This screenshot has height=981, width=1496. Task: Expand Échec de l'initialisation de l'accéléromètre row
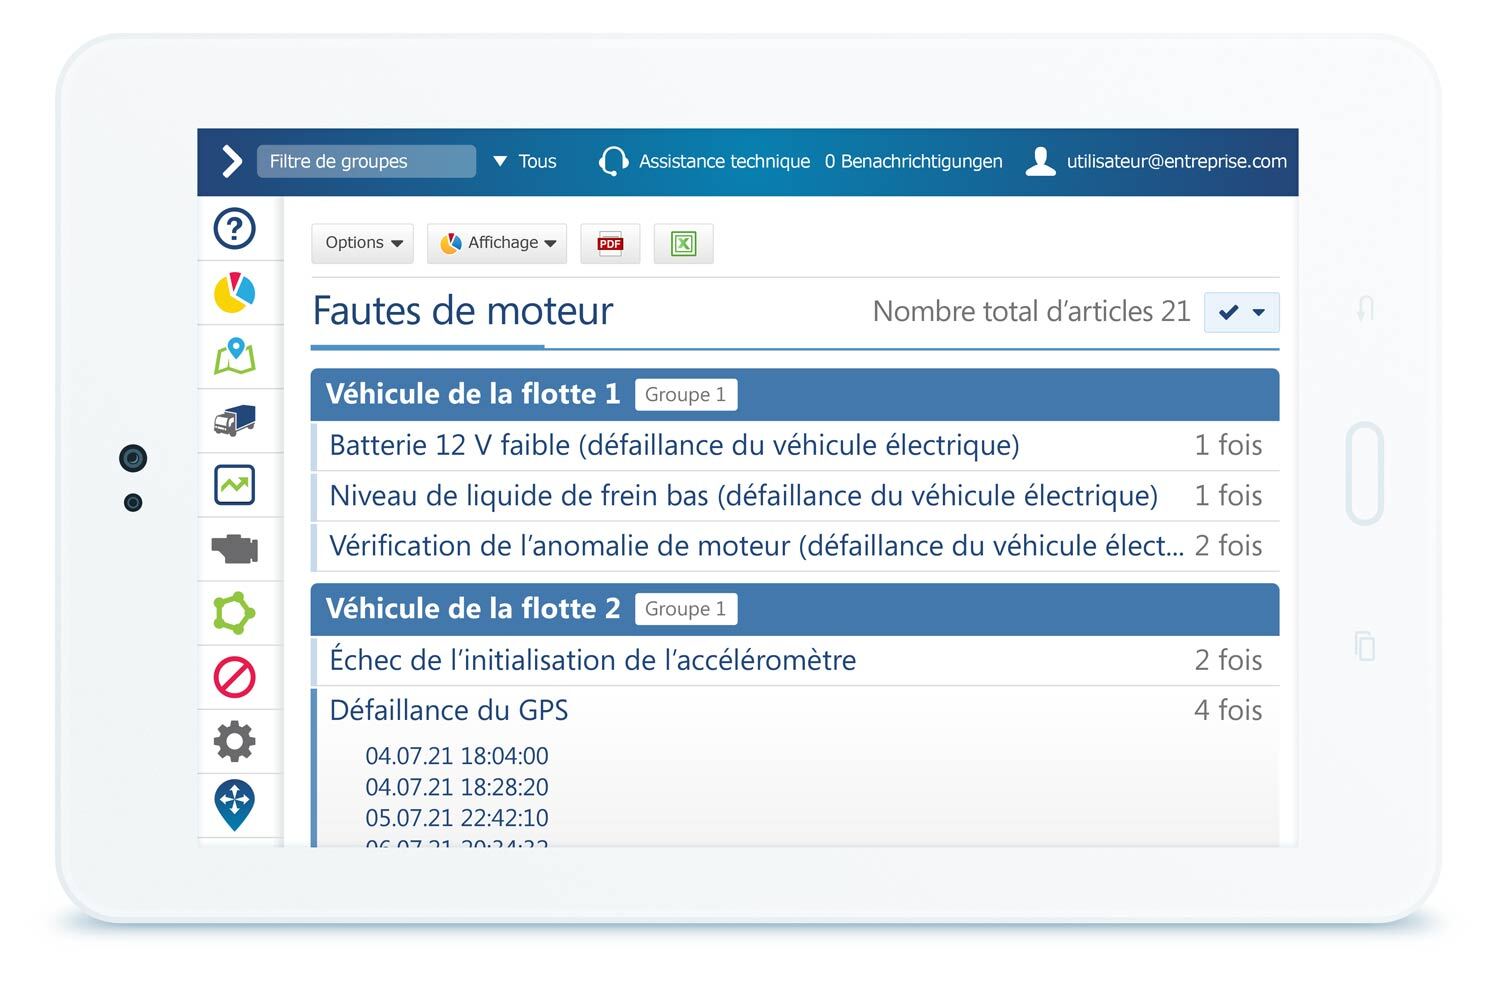[795, 660]
